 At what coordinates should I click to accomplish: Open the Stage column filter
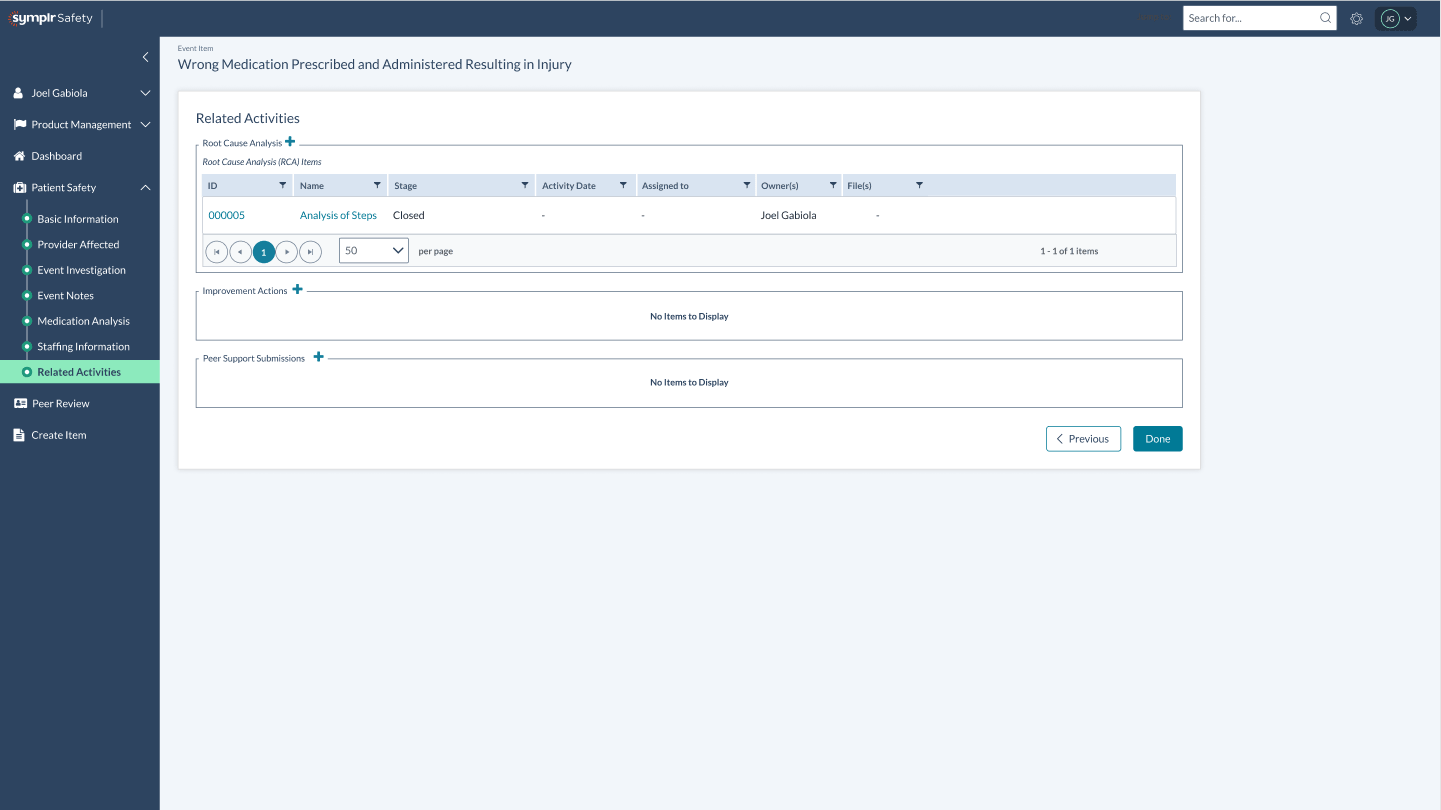tap(525, 185)
